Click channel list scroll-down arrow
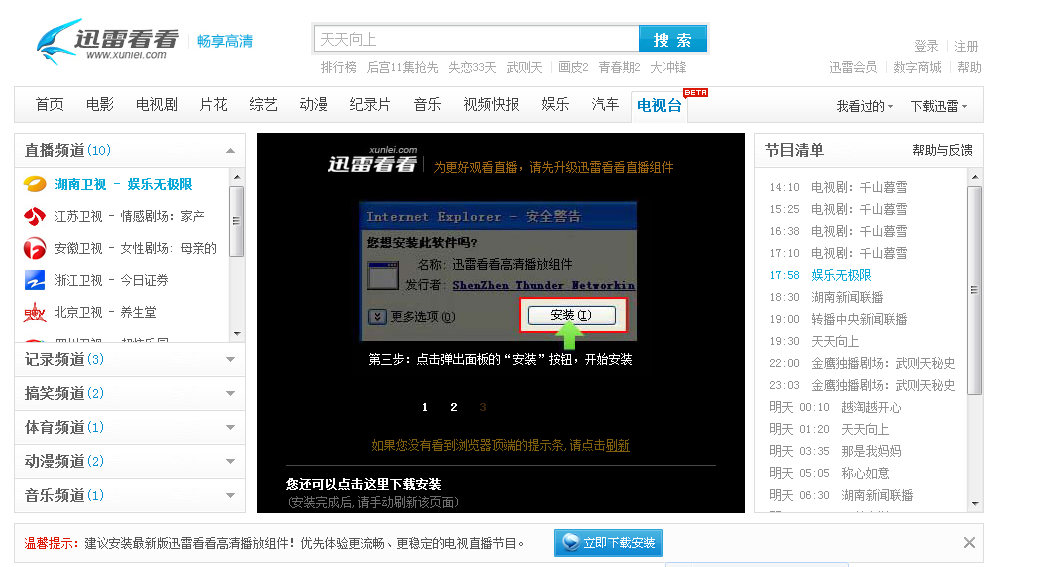This screenshot has width=1039, height=567. (237, 334)
